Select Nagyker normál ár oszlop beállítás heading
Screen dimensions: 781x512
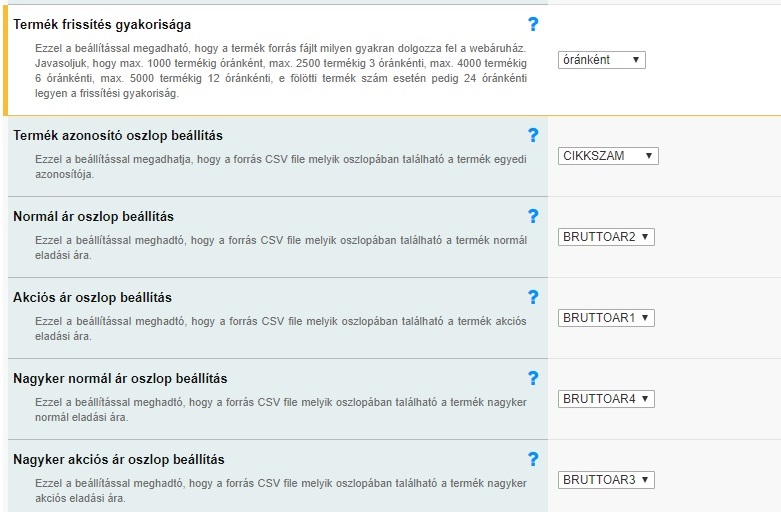[x=120, y=378]
